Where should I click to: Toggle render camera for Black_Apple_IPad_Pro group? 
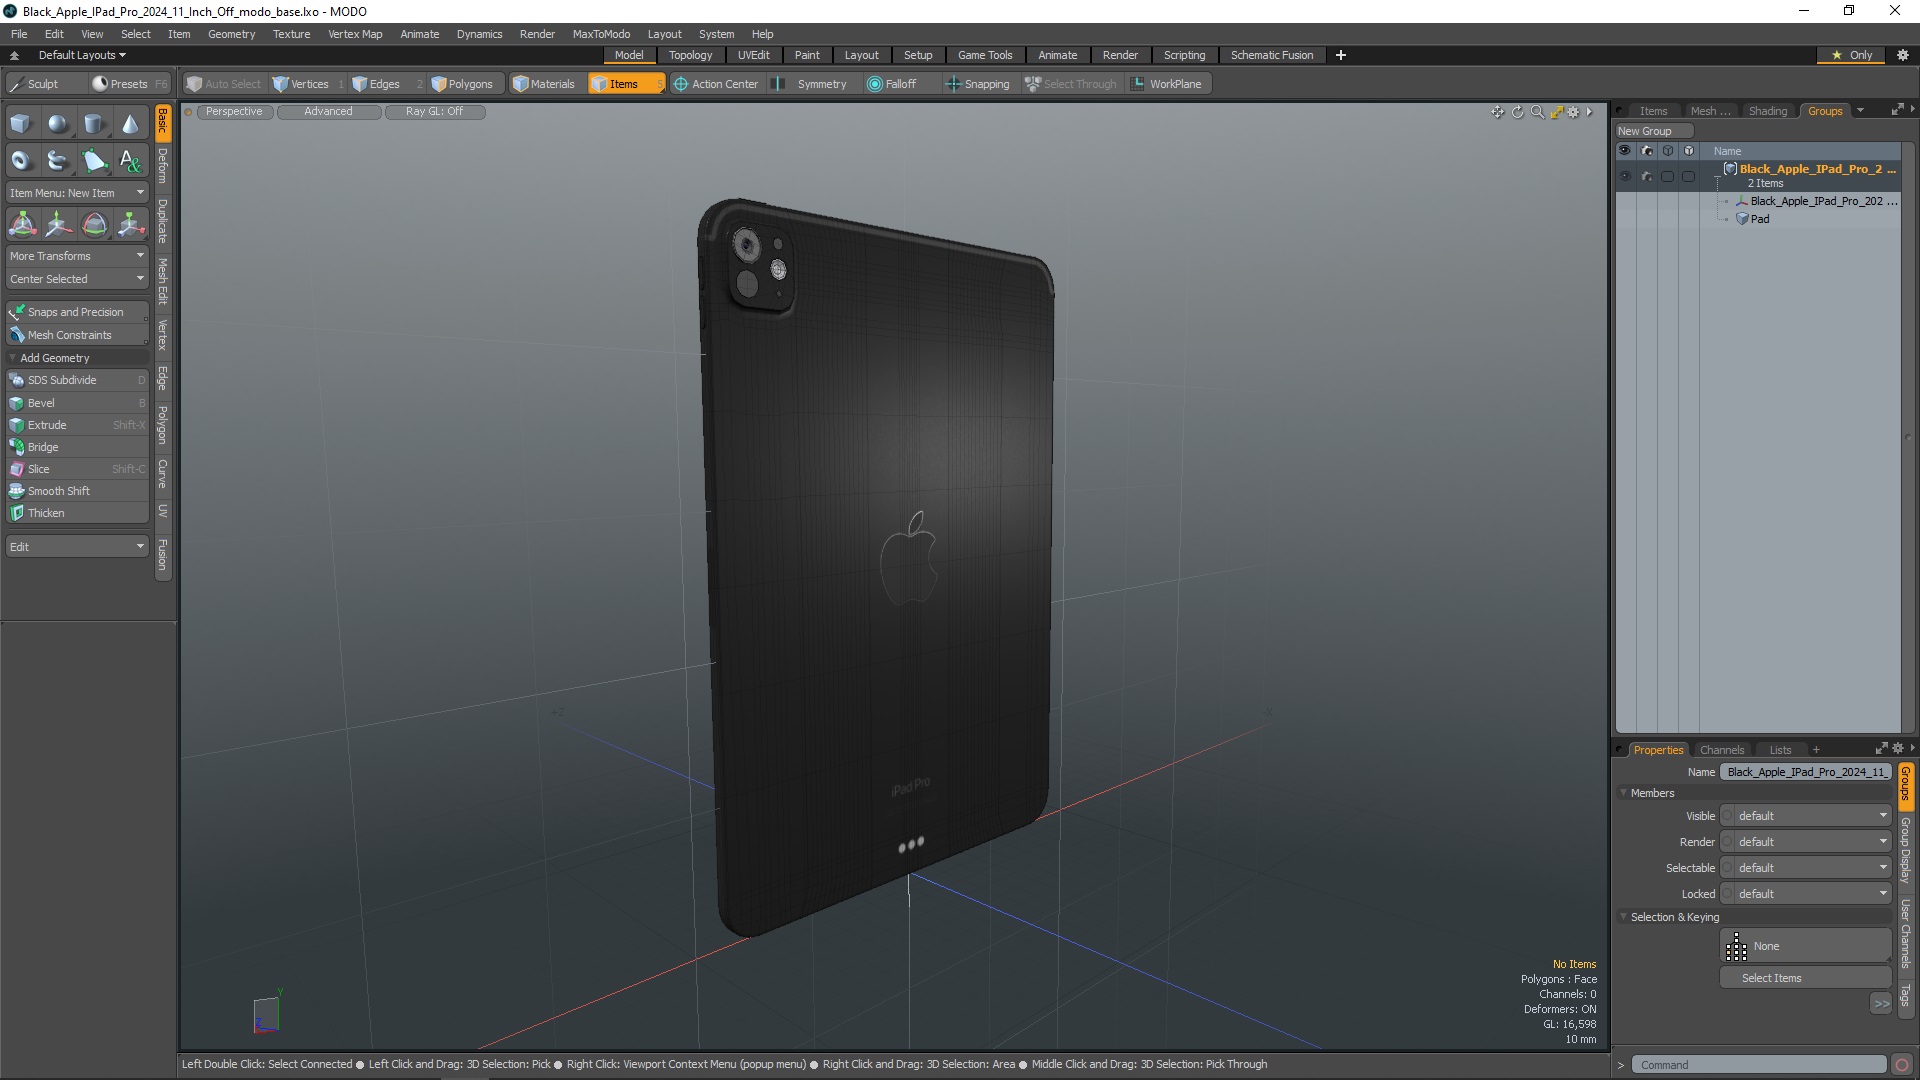coord(1646,176)
